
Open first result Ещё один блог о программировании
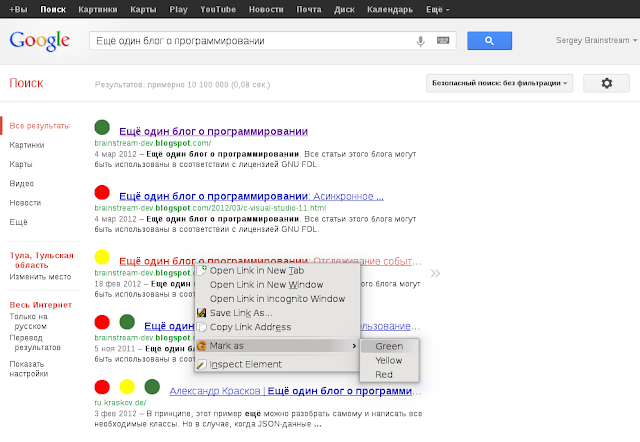(213, 131)
